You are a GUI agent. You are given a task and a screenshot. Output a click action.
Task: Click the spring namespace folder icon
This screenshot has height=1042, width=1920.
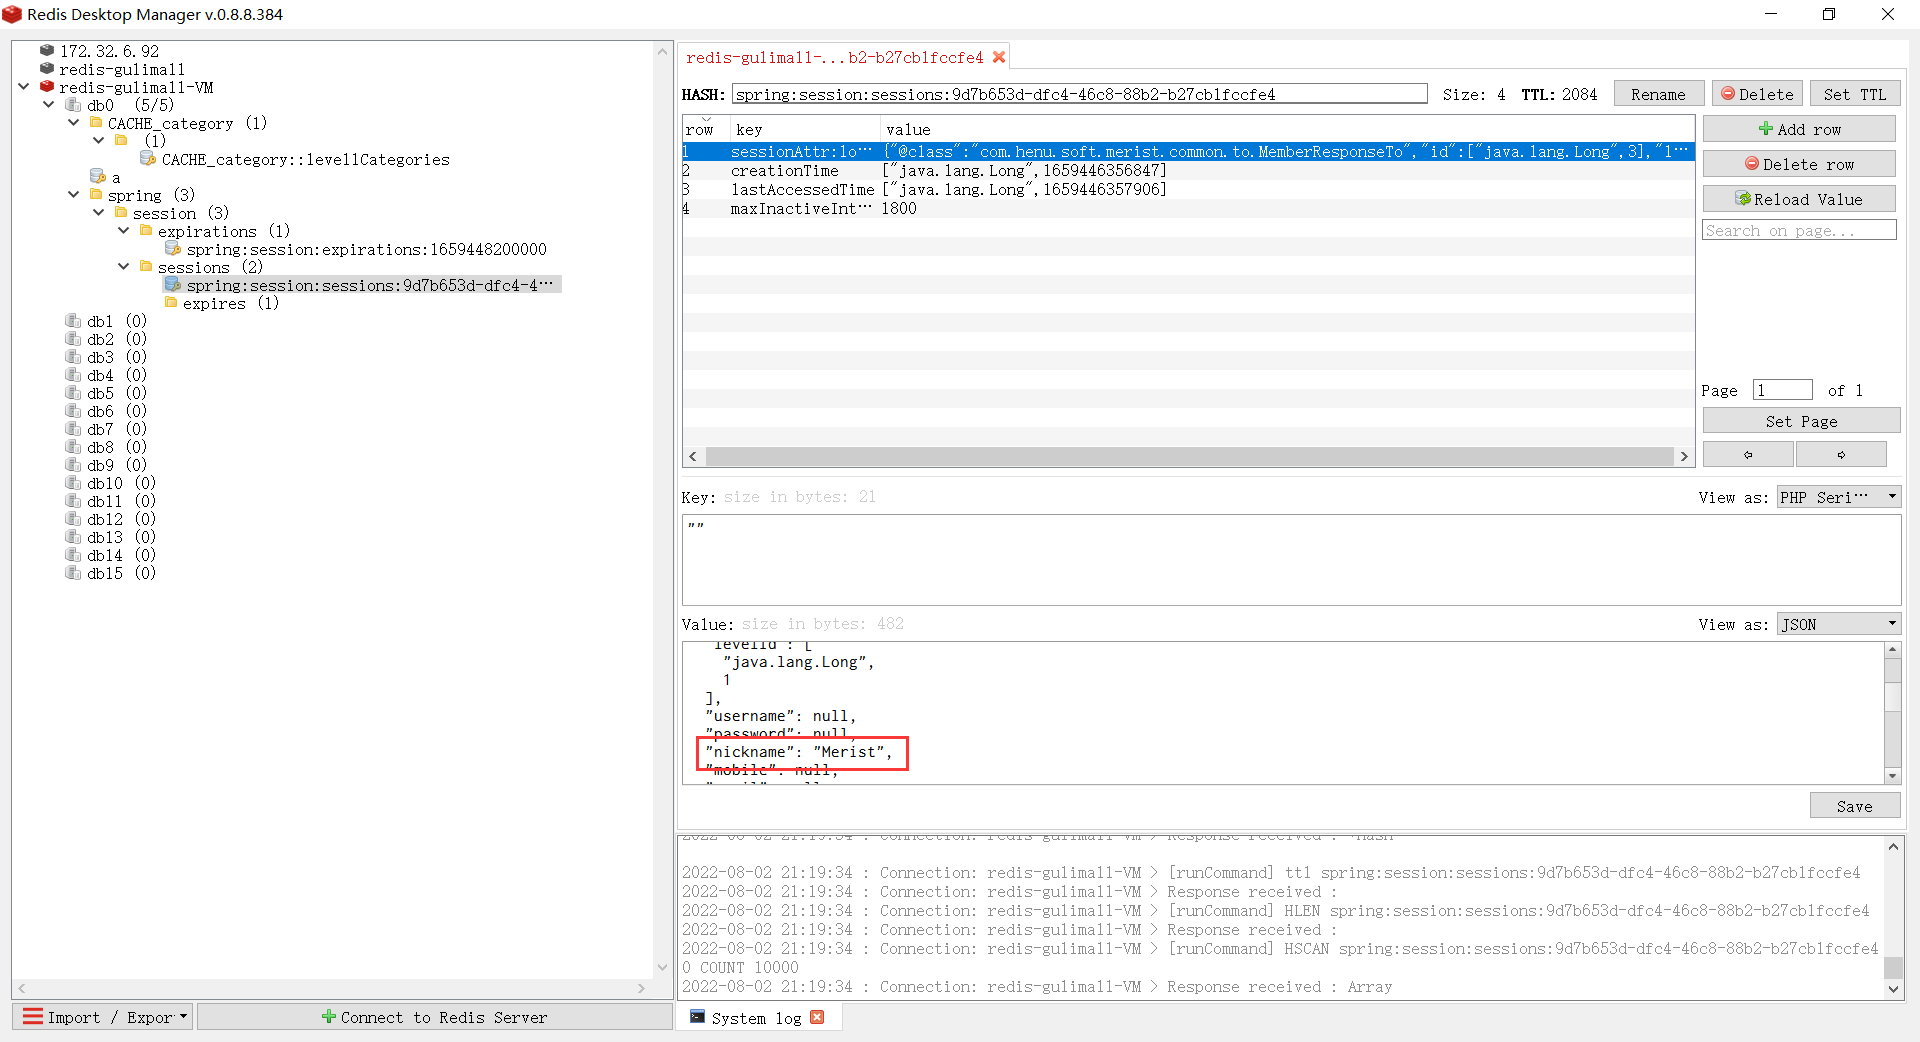point(96,194)
